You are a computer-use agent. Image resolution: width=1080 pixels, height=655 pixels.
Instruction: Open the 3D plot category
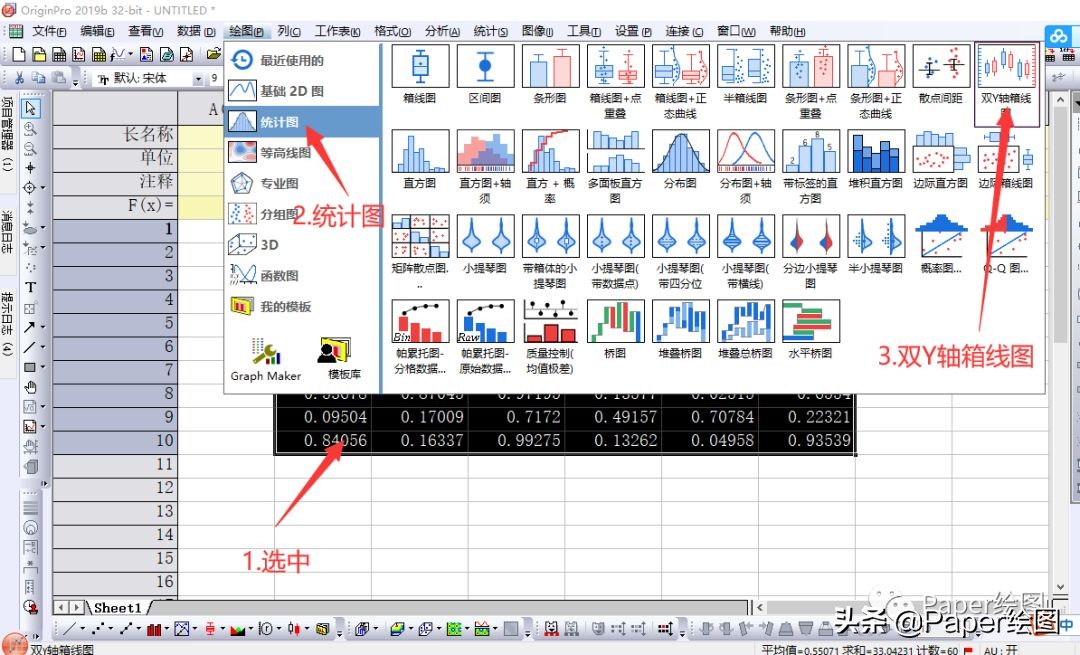tap(303, 245)
